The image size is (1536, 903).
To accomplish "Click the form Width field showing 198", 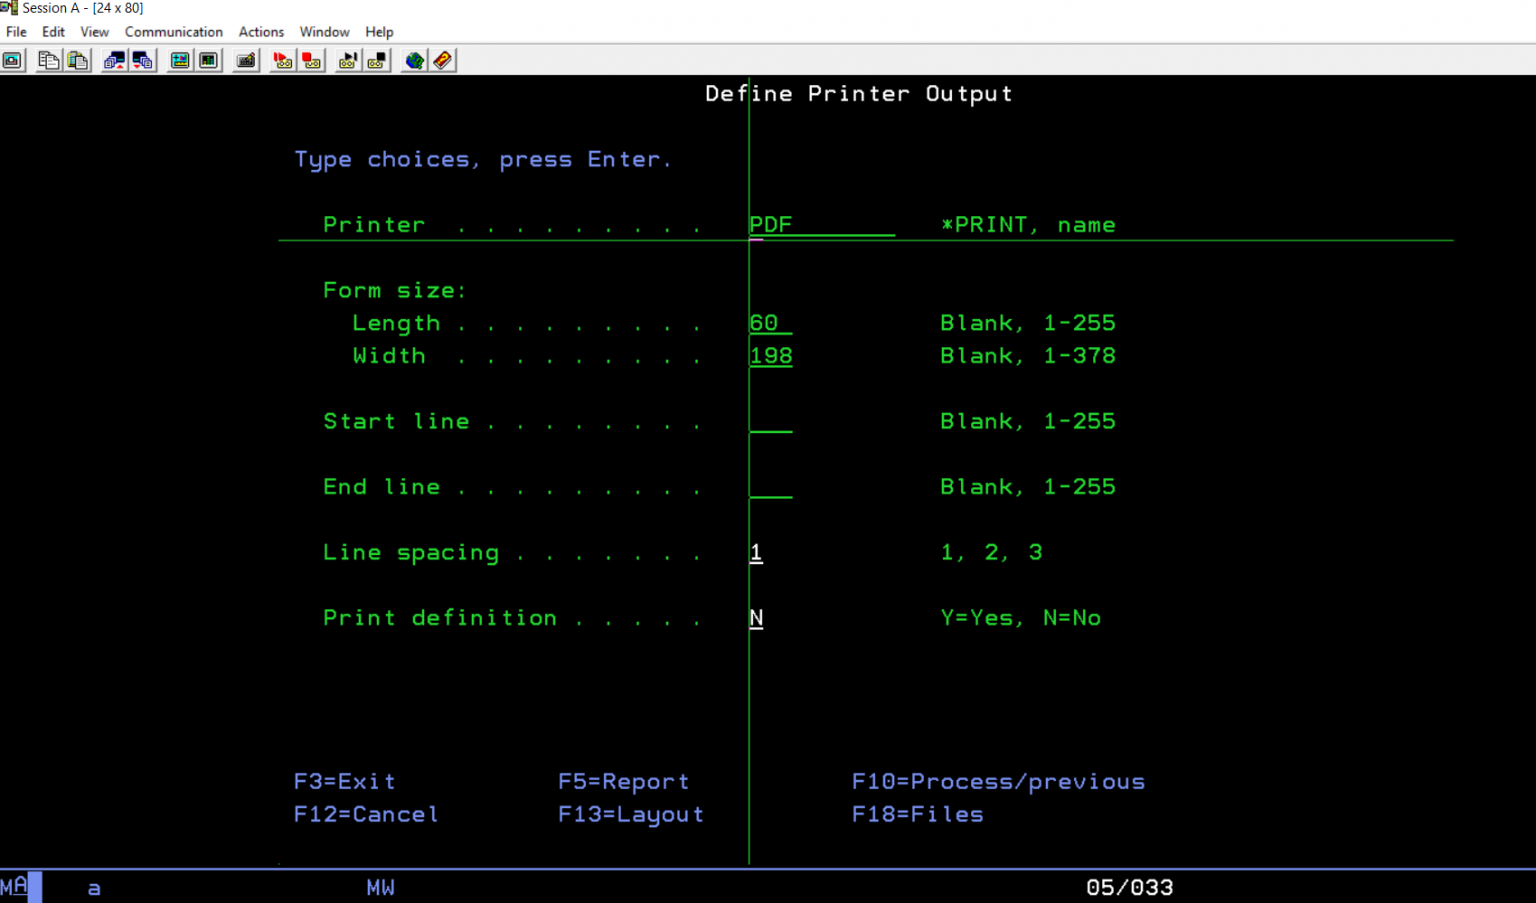I will pyautogui.click(x=770, y=355).
